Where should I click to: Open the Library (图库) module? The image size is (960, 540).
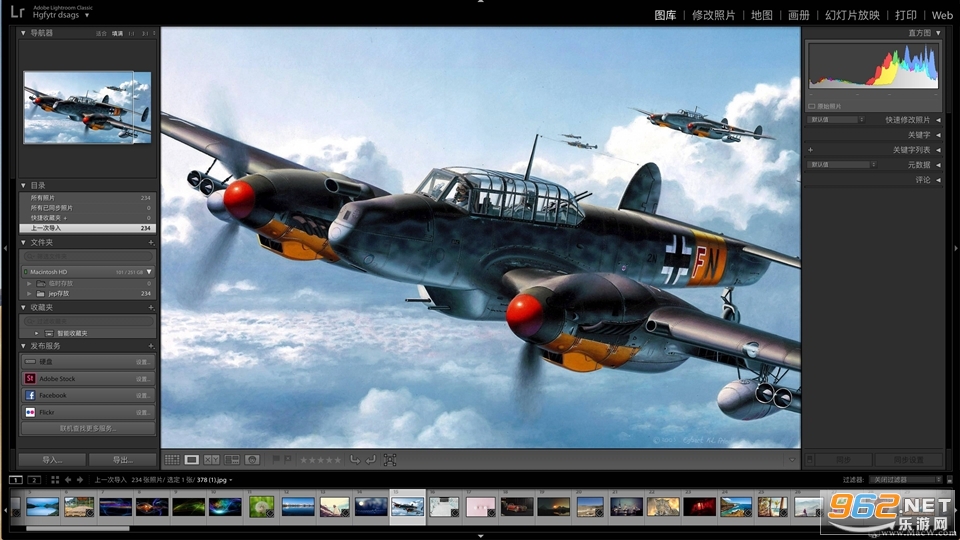(x=666, y=15)
